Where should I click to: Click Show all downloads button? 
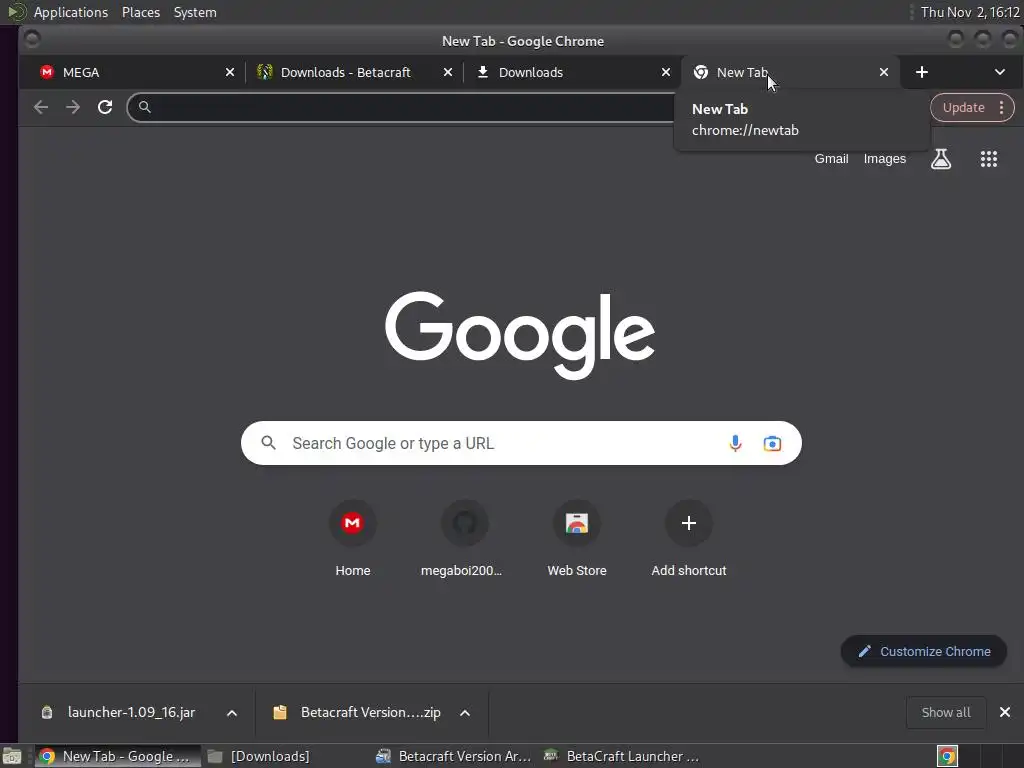pos(946,712)
